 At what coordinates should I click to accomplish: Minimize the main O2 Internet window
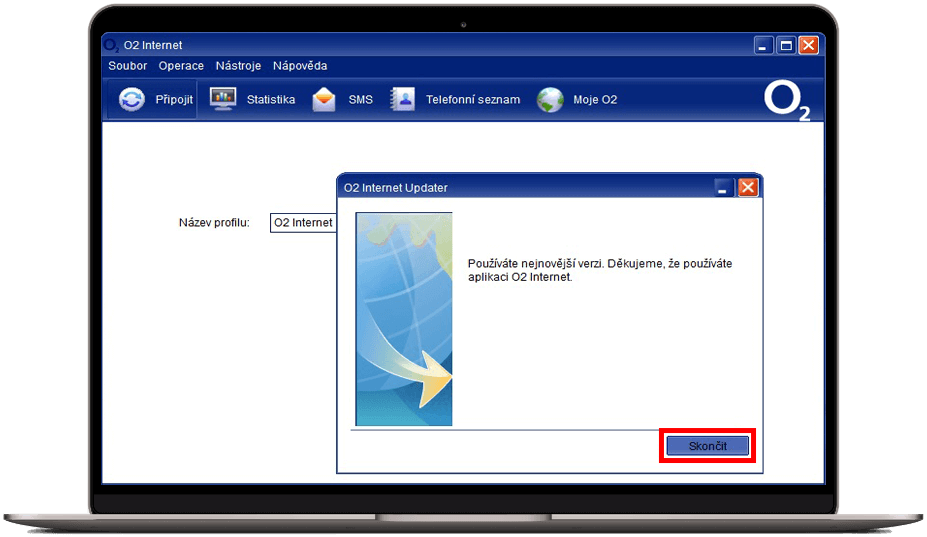tap(764, 45)
